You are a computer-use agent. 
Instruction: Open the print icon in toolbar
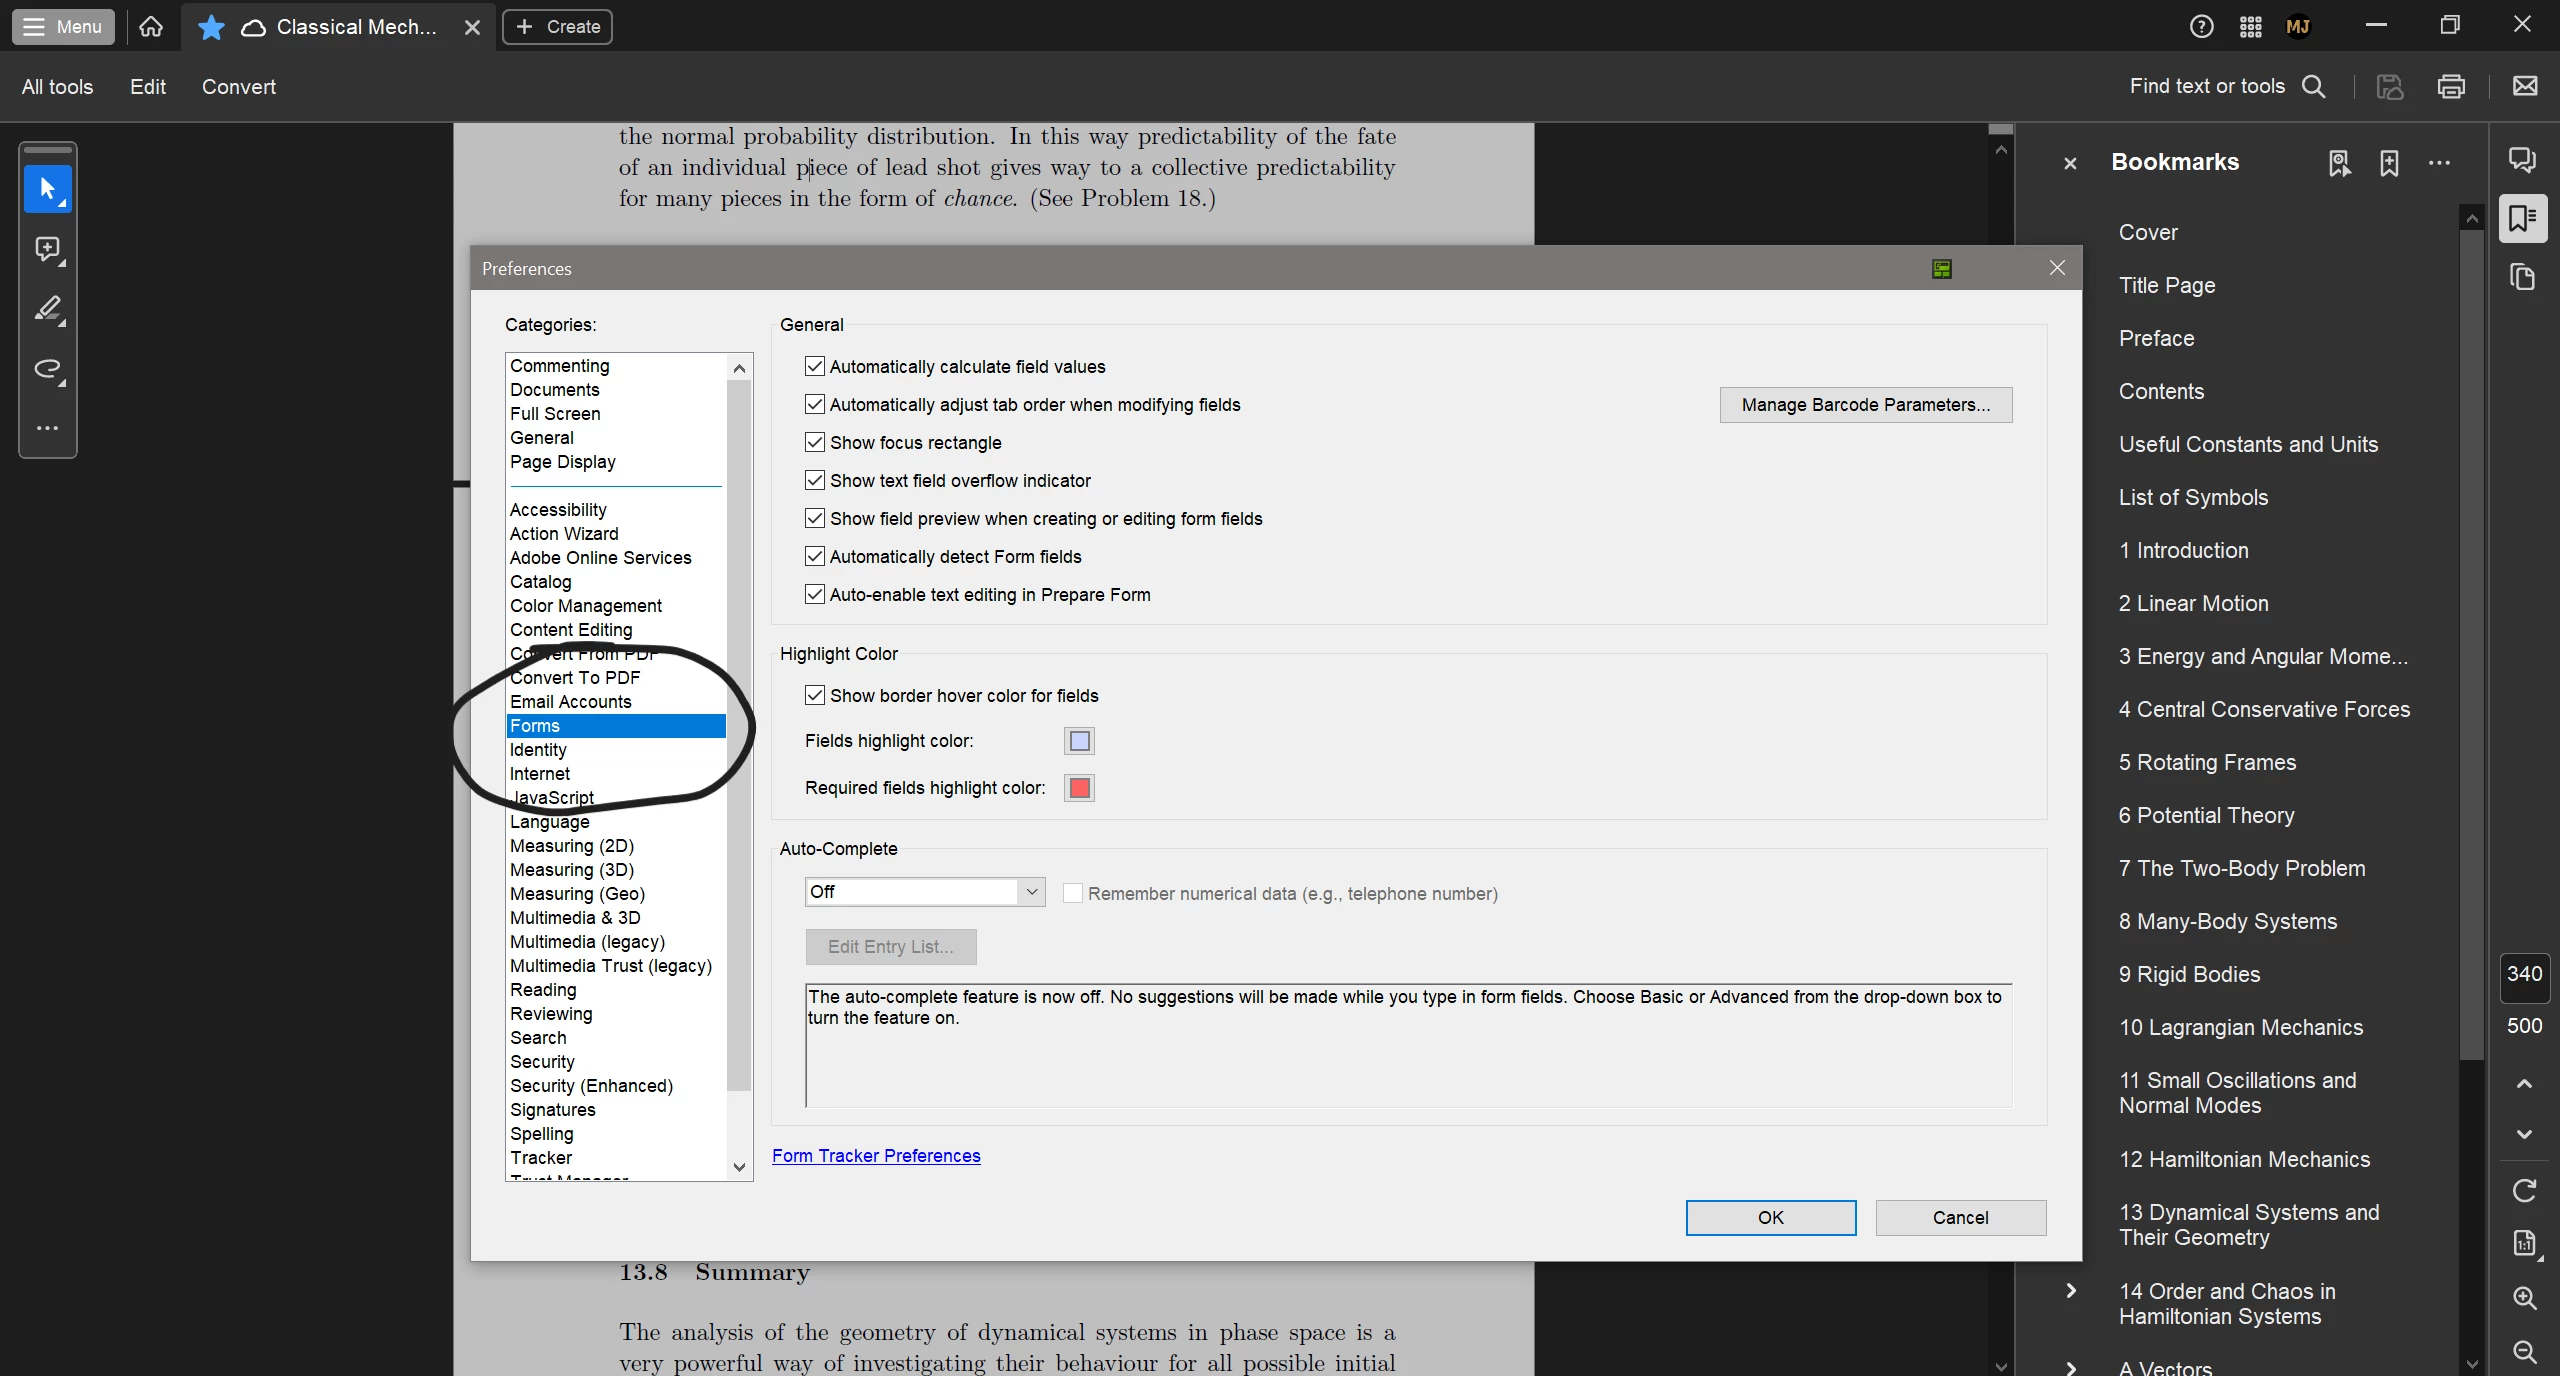[2451, 87]
